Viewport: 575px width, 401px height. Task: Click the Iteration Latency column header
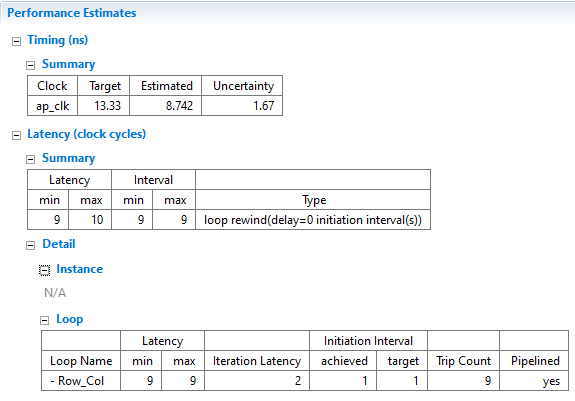[x=257, y=361]
